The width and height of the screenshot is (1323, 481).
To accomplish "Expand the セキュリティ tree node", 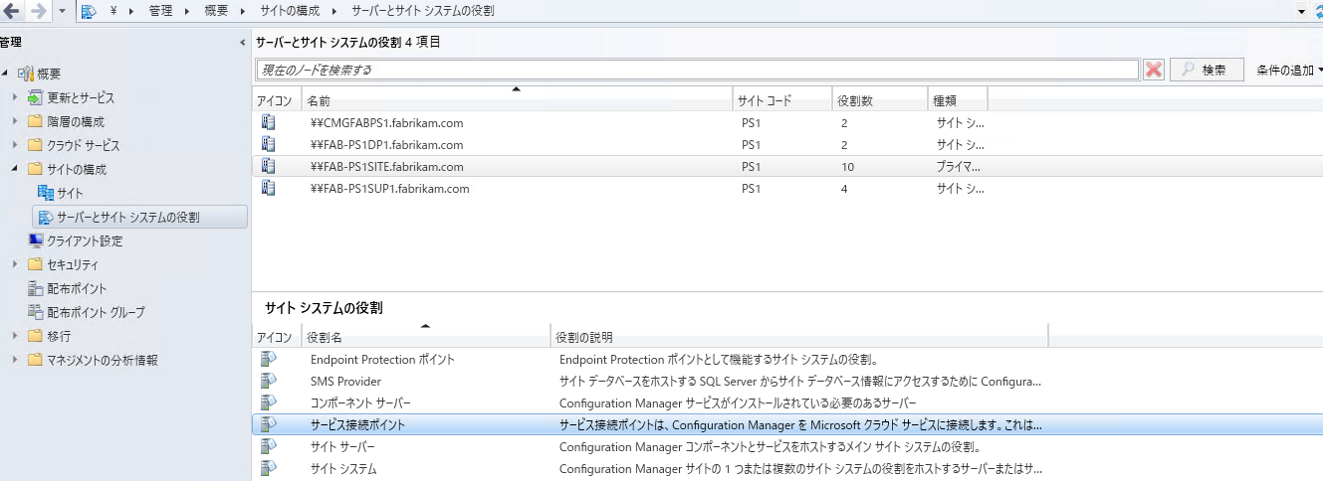I will point(15,265).
